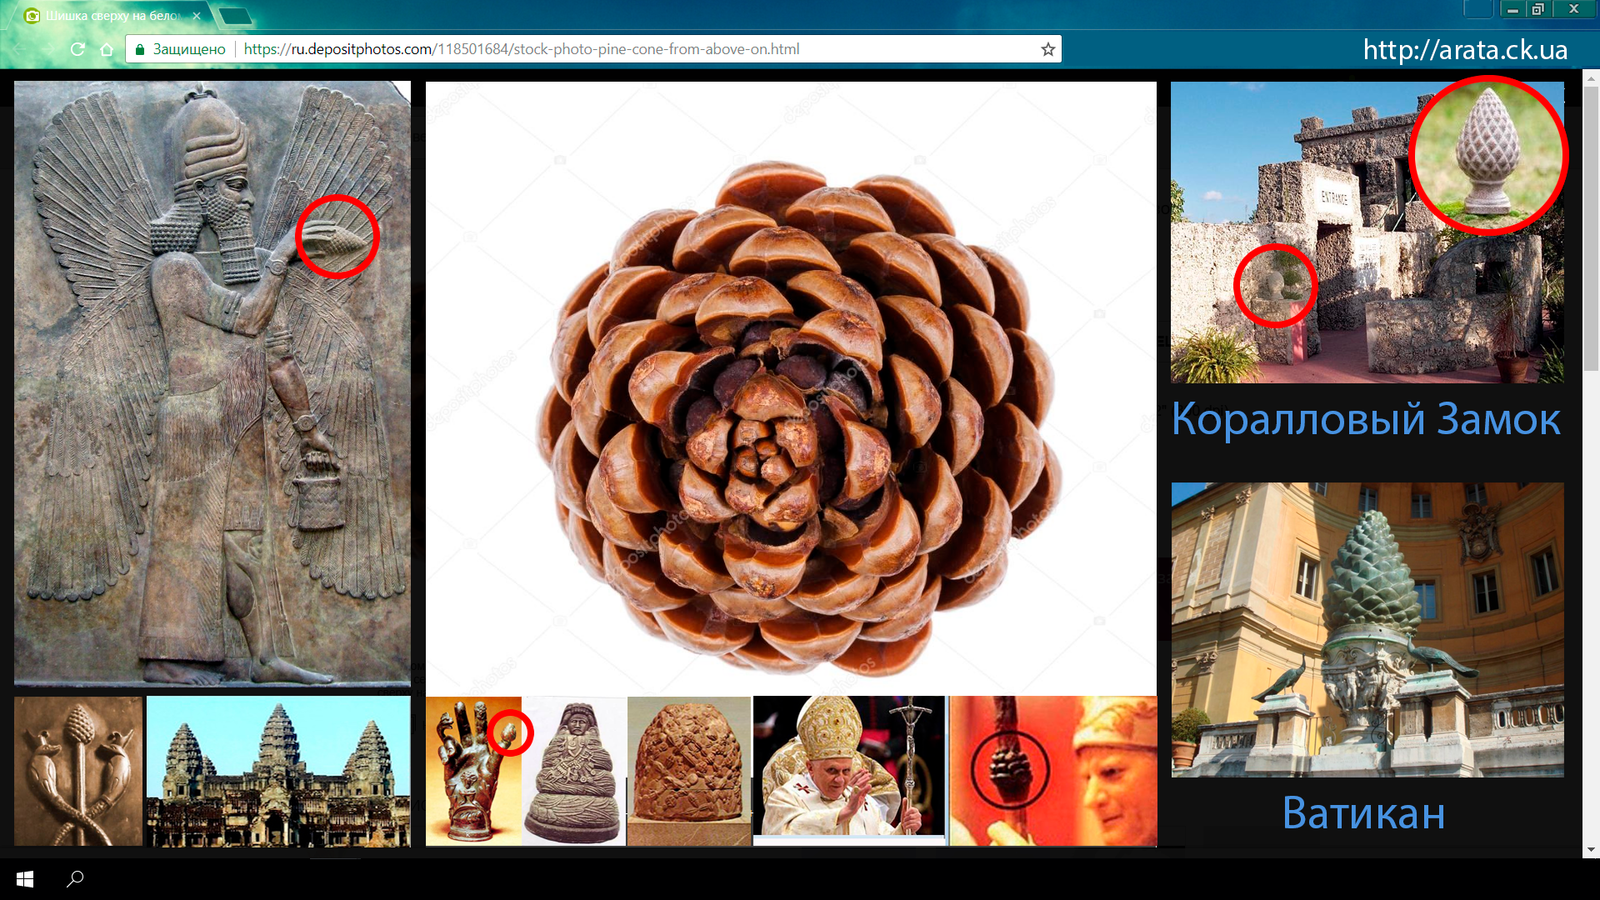Click the green secure lock icon
The image size is (1600, 900).
click(140, 49)
